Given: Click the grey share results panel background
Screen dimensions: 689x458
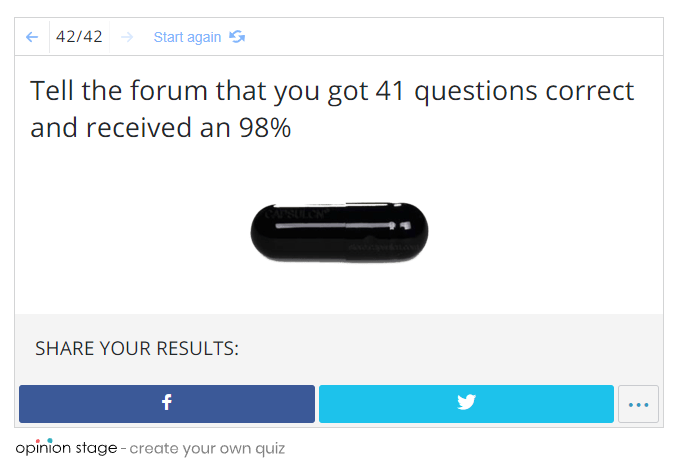Looking at the screenshot, I should point(339,349).
